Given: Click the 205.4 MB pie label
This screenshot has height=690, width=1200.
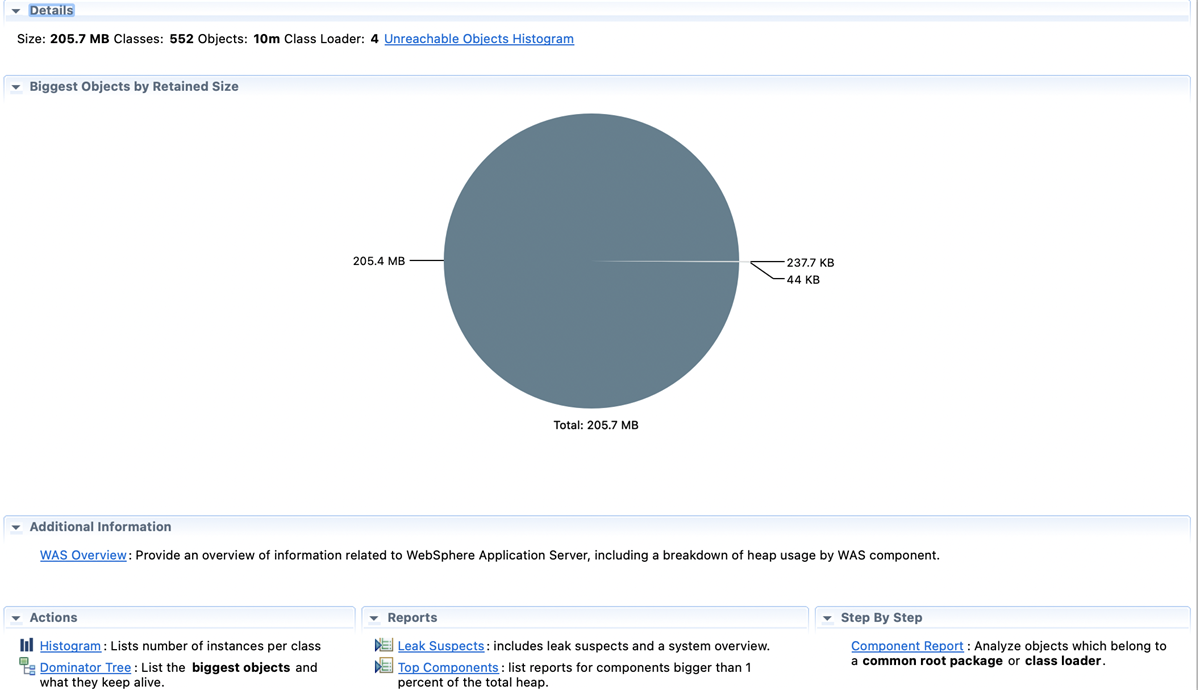Looking at the screenshot, I should click(379, 261).
